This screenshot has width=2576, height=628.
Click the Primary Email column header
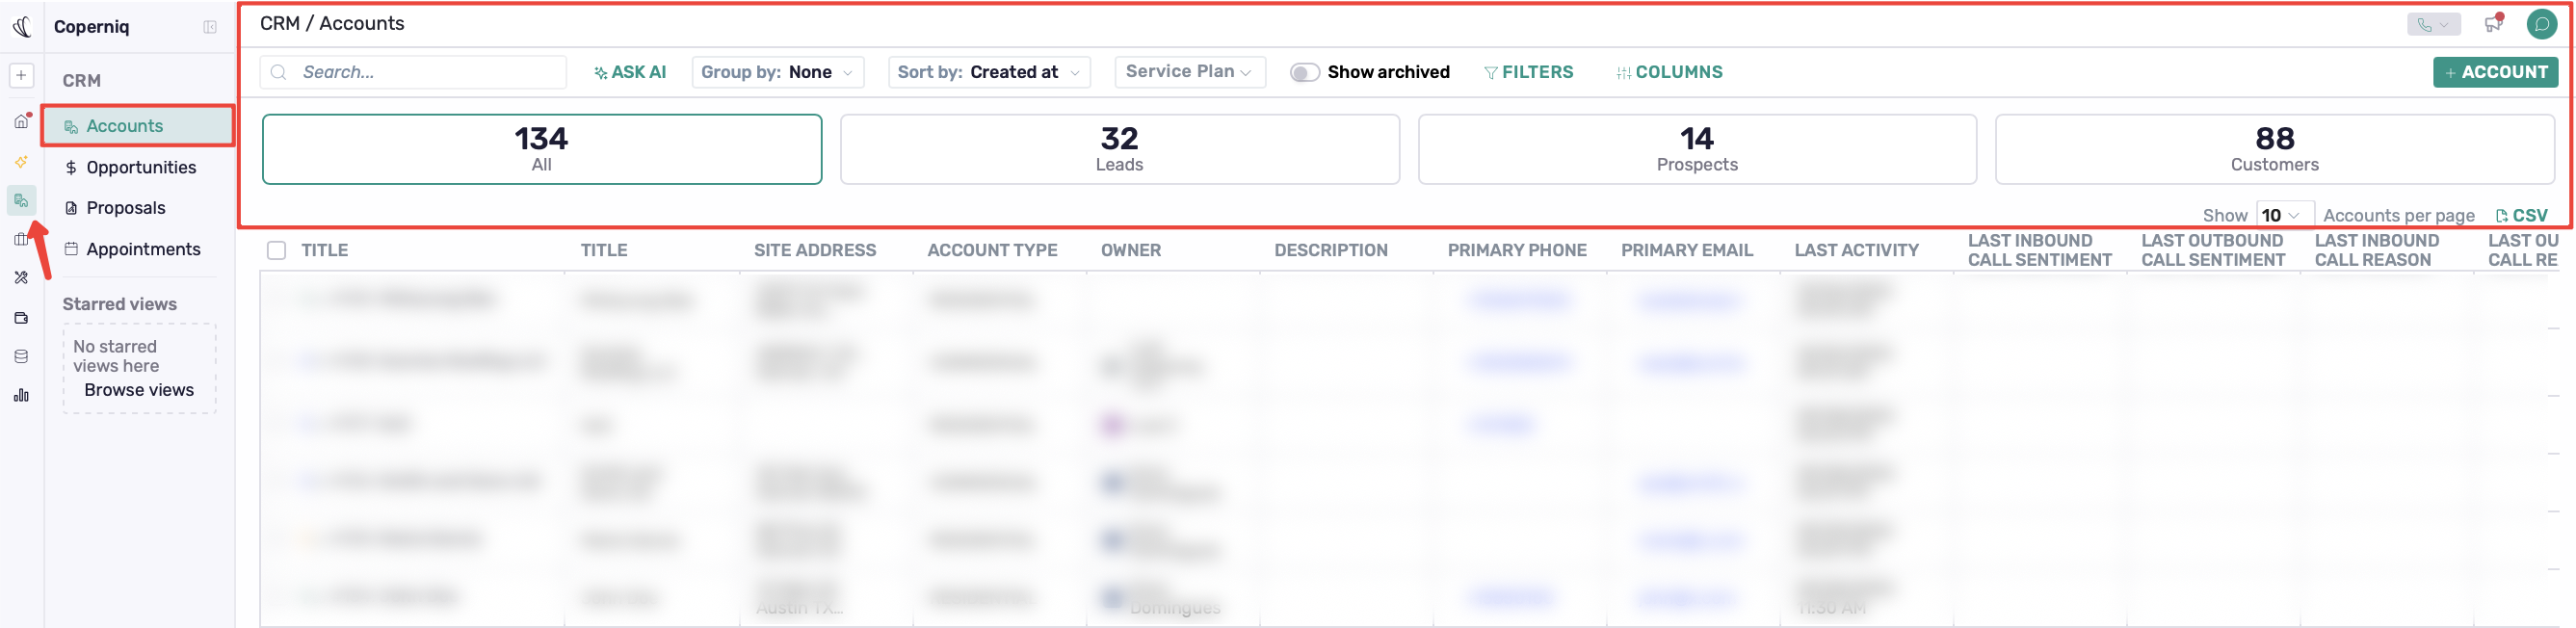1687,250
